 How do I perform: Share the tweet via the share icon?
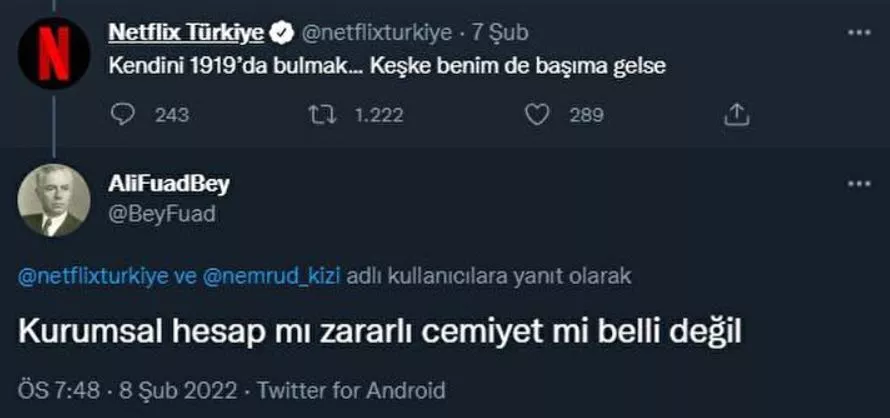pos(736,115)
